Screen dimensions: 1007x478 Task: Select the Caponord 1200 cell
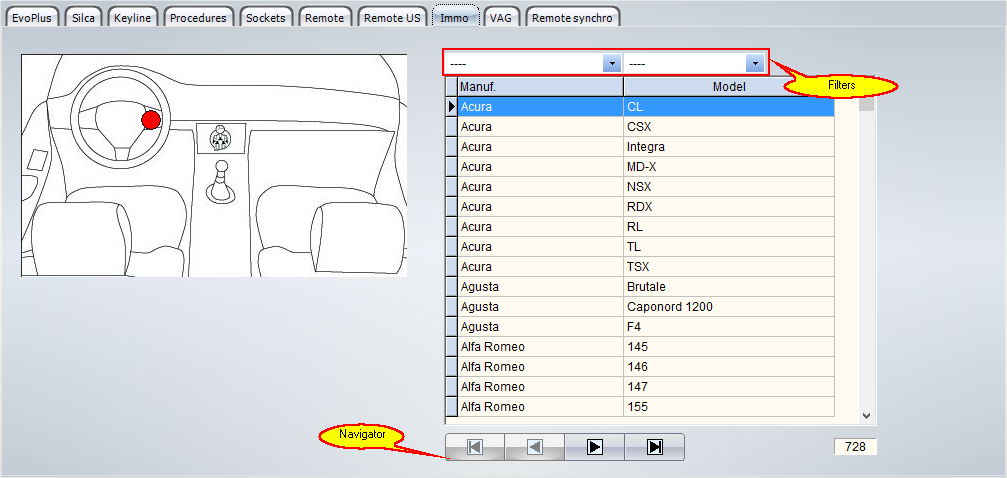pyautogui.click(x=729, y=306)
